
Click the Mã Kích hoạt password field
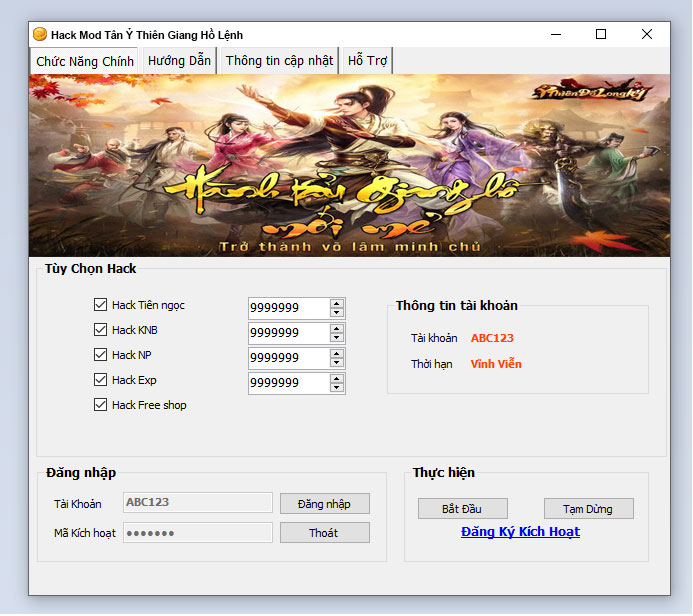pyautogui.click(x=198, y=532)
